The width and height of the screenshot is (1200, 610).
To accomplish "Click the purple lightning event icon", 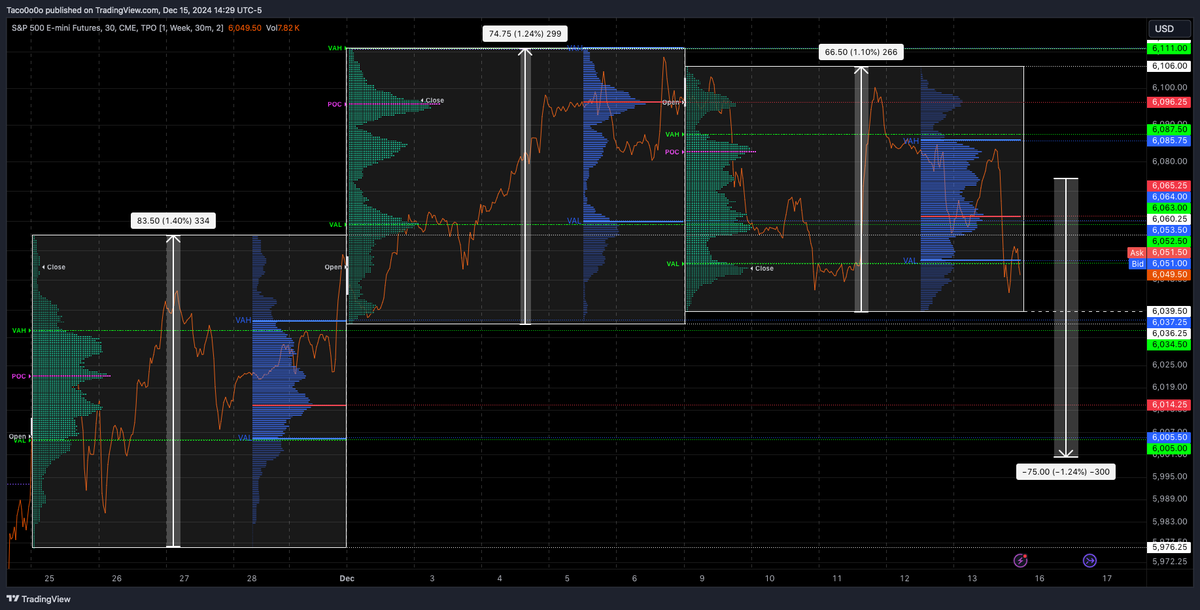I will coord(1020,561).
